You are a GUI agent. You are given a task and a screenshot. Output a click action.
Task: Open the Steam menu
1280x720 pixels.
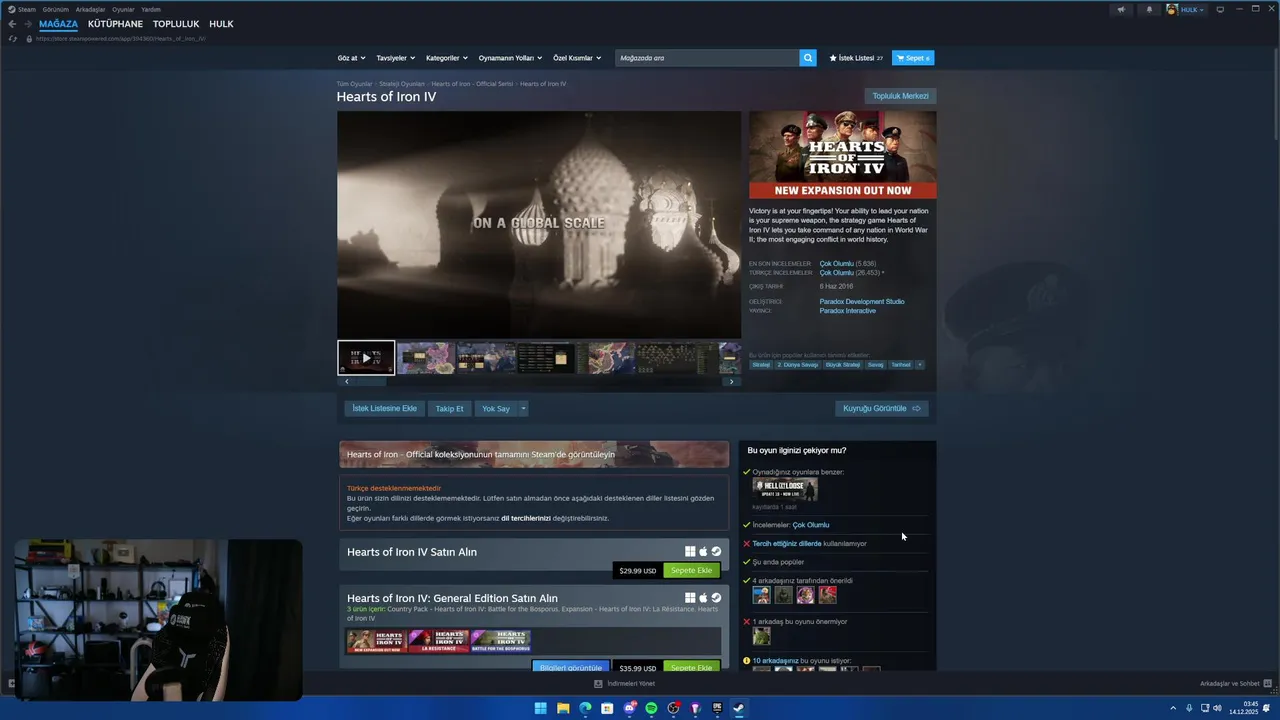[22, 9]
